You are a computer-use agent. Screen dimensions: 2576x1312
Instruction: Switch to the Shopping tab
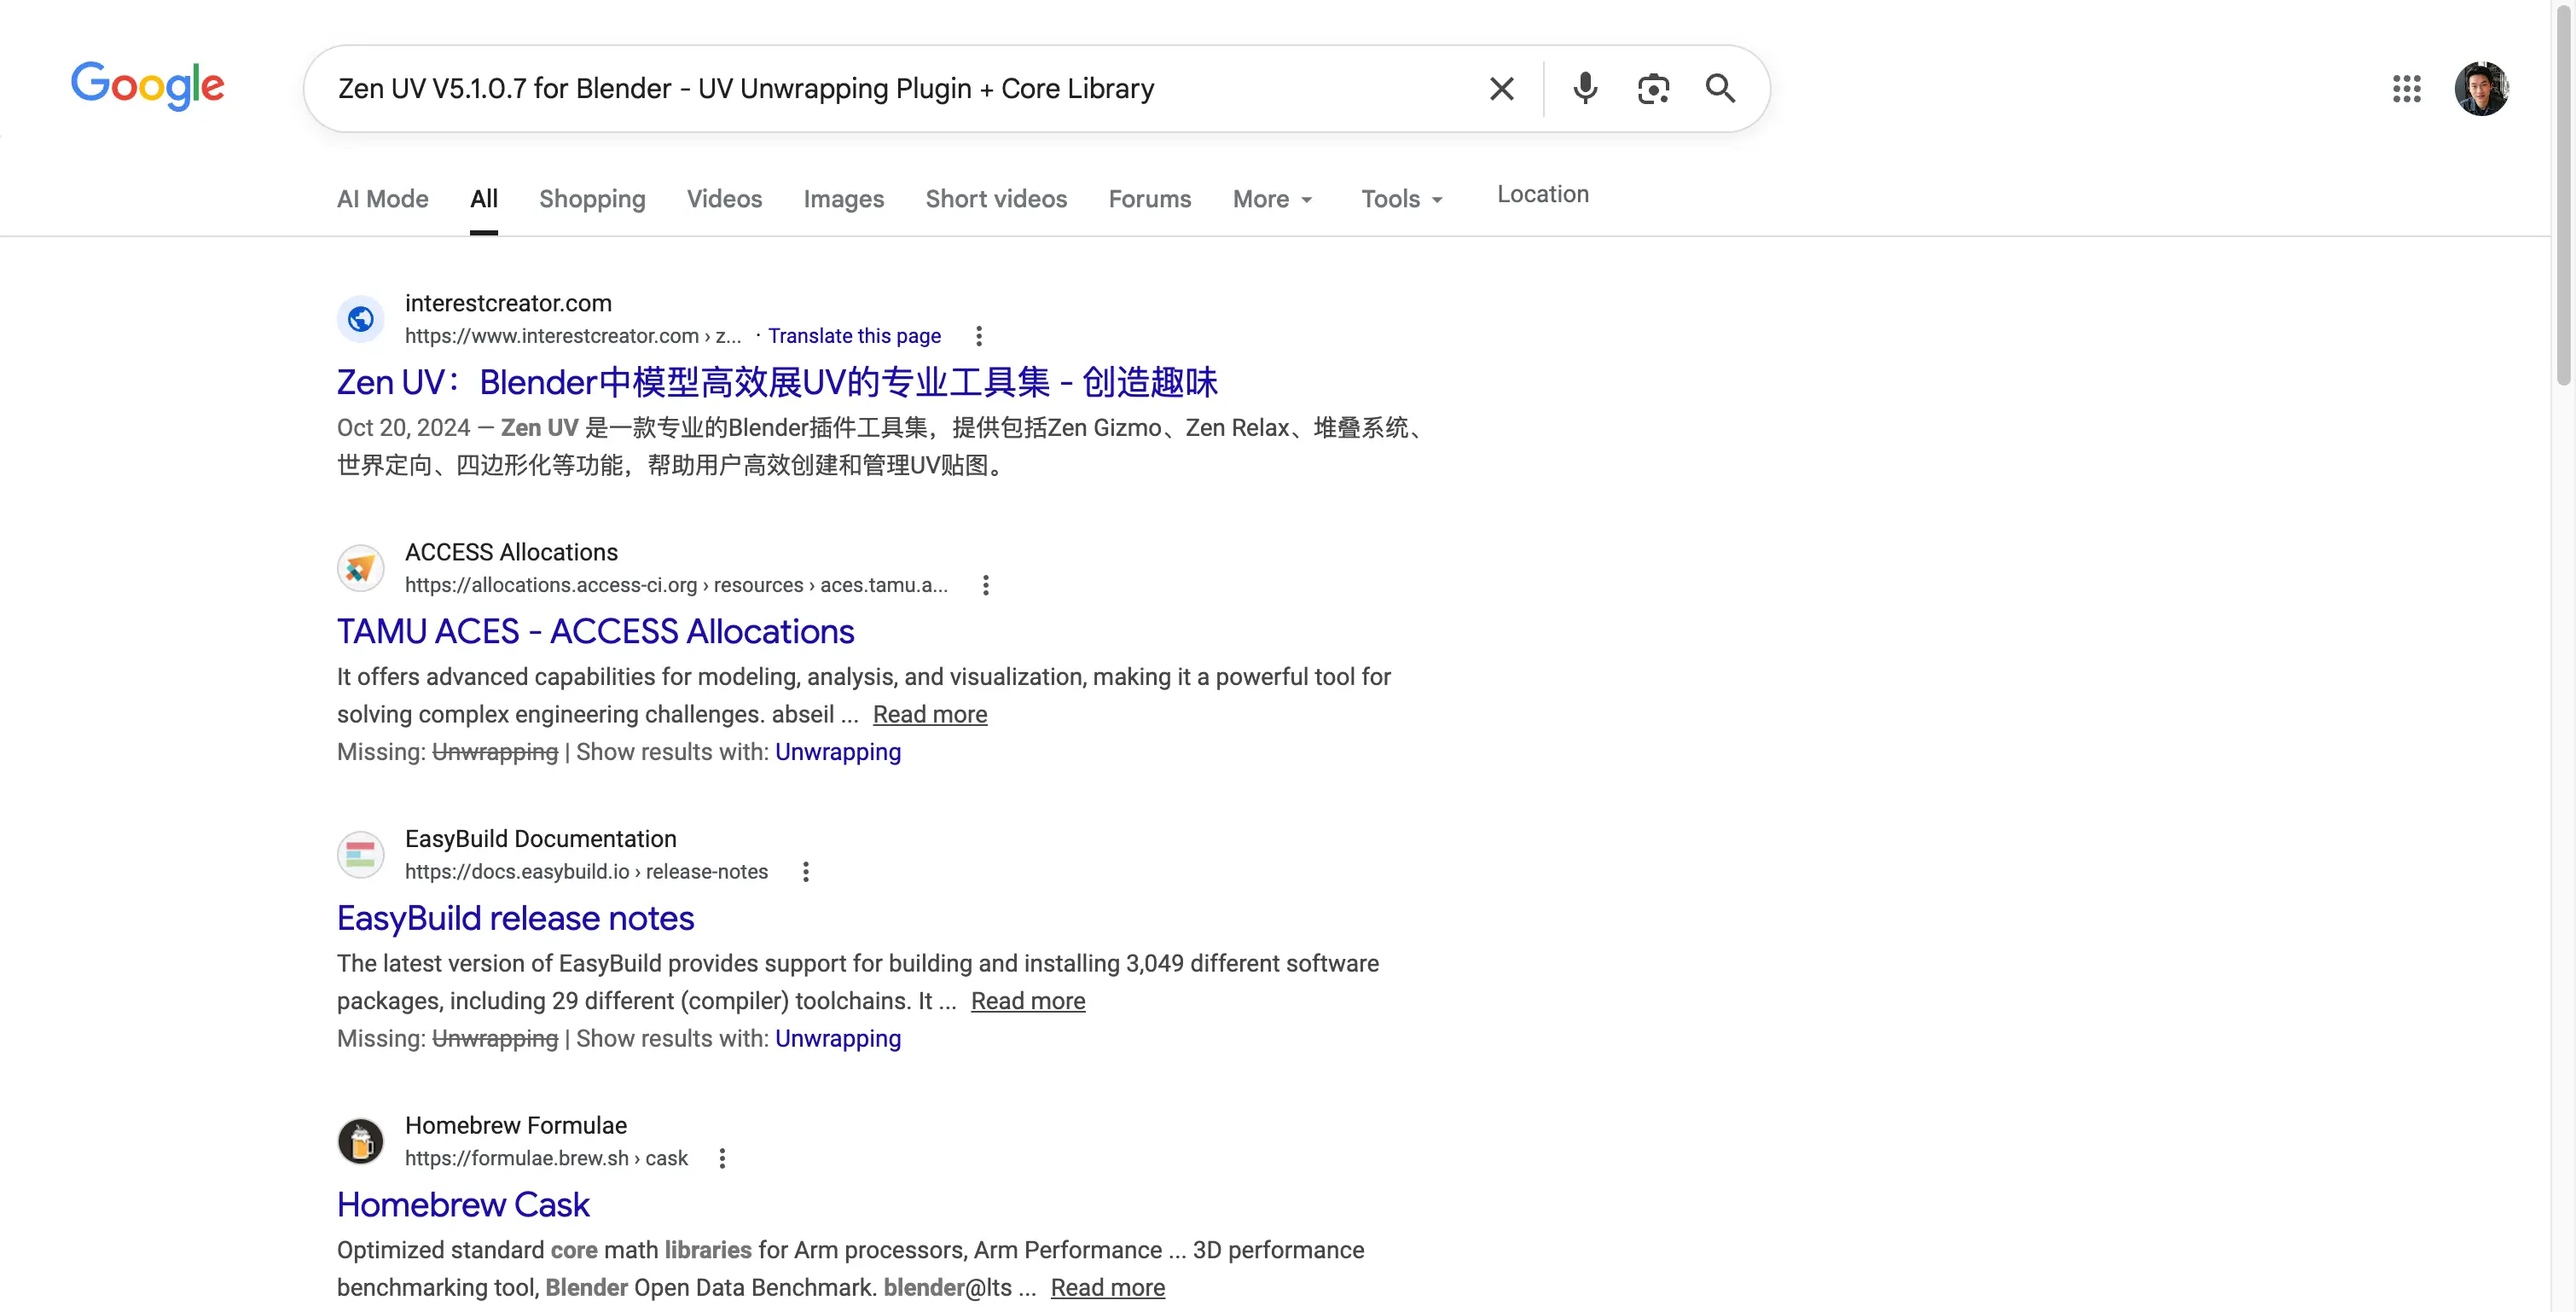(592, 199)
